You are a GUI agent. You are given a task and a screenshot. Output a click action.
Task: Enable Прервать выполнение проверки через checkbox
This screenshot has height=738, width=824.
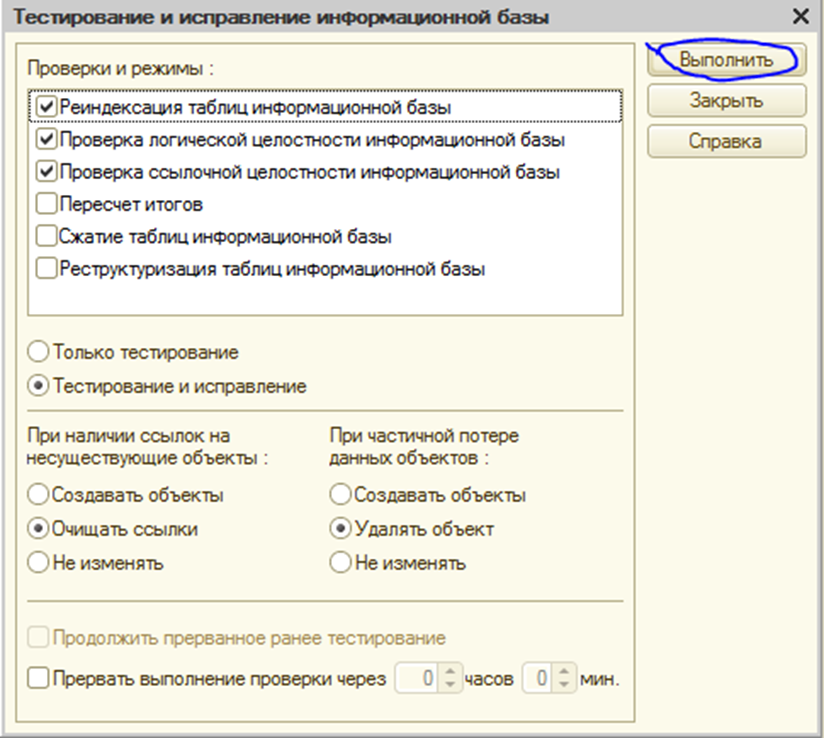38,679
